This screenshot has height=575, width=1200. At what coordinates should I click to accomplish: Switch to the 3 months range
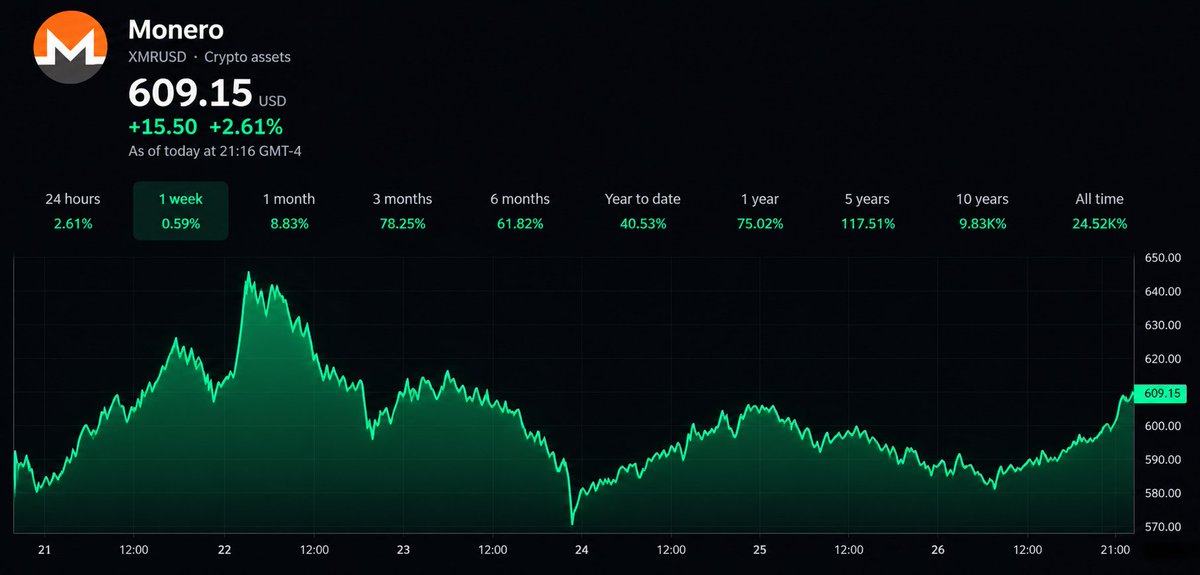(404, 211)
